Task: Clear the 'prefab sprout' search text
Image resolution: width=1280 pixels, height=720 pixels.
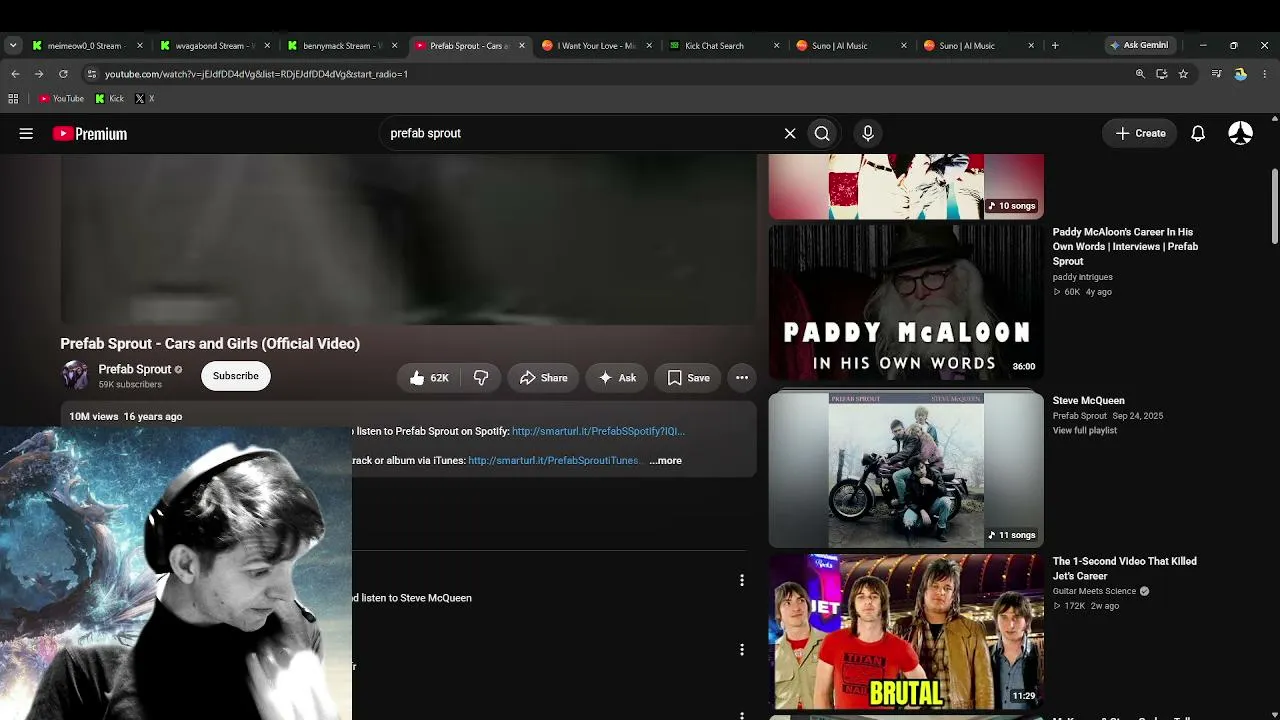Action: 790,133
